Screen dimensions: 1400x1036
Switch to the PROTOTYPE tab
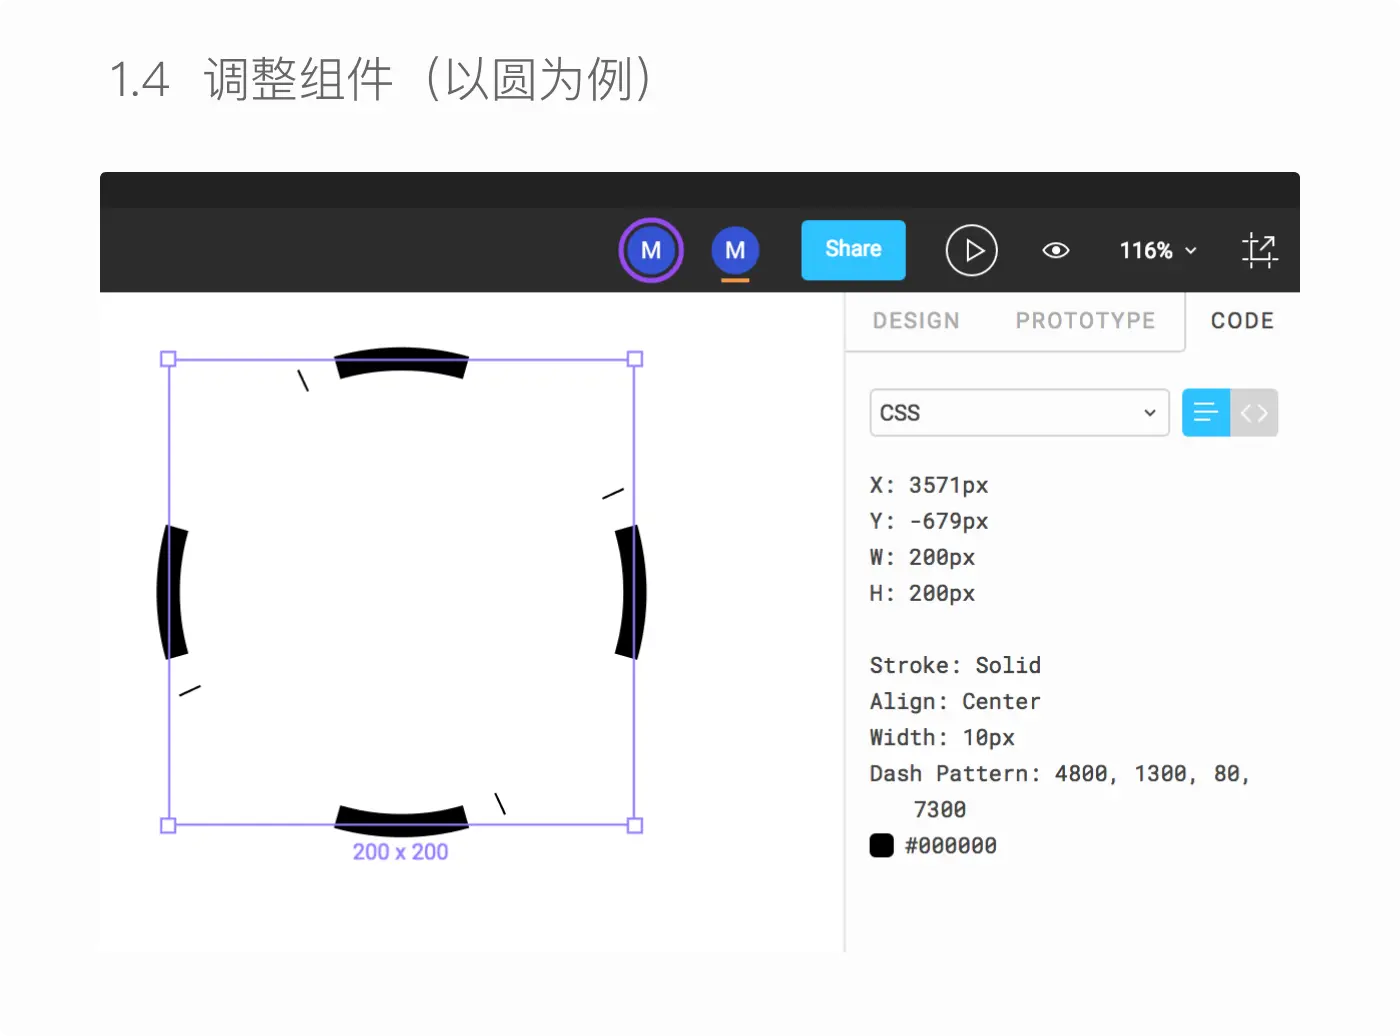coord(1085,321)
